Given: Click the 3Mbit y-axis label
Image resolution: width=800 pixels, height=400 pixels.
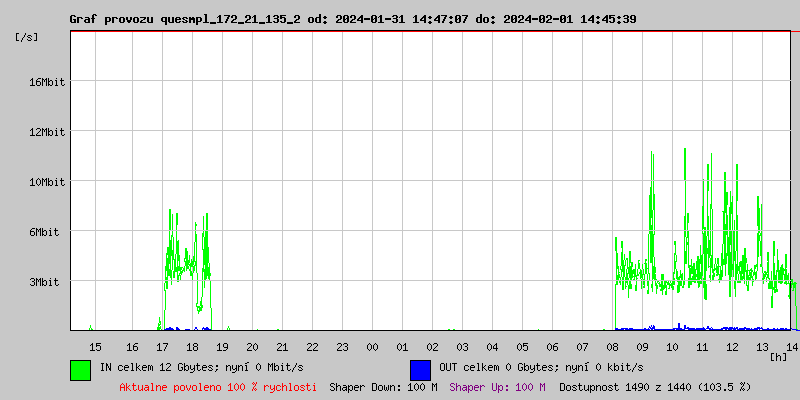Looking at the screenshot, I should click(x=44, y=282).
